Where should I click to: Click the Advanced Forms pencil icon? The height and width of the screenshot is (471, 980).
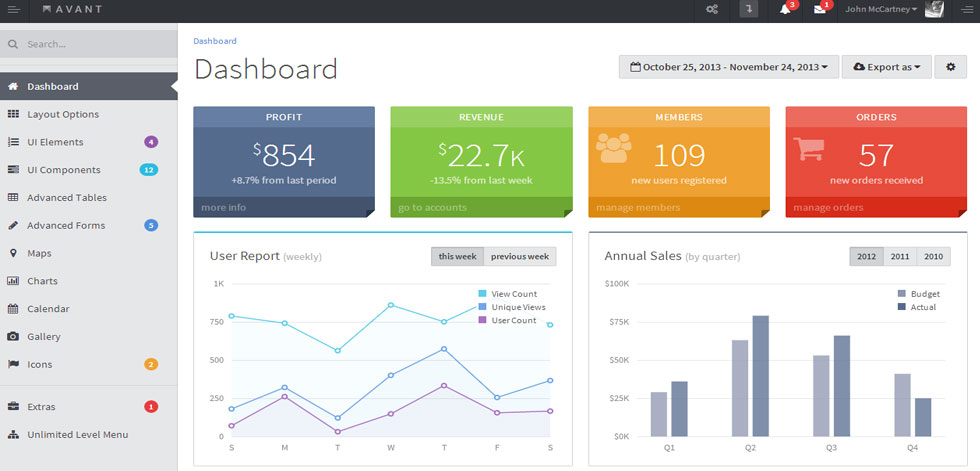point(13,226)
